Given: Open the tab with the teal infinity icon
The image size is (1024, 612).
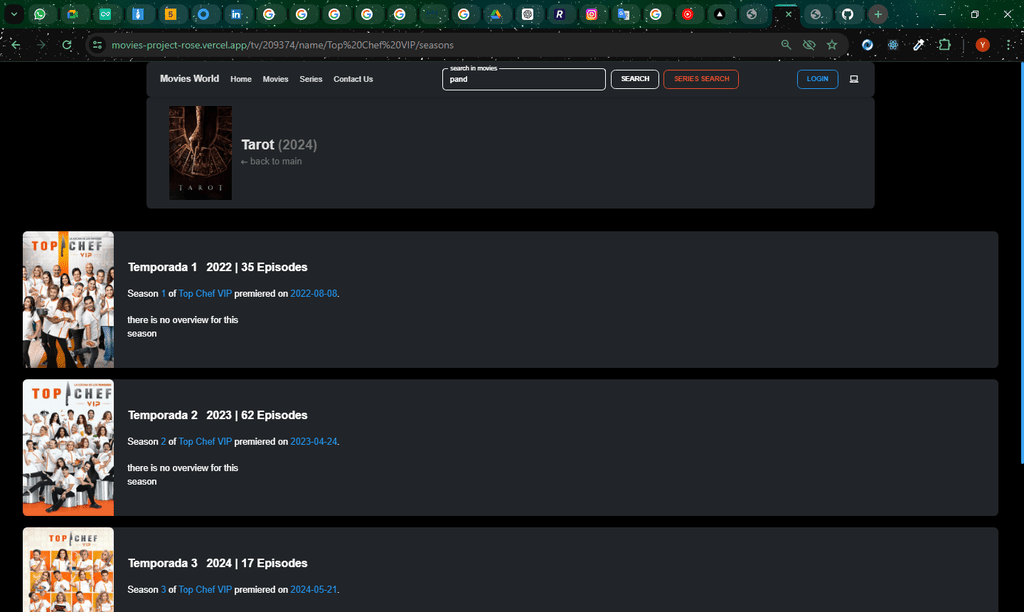Looking at the screenshot, I should (105, 14).
